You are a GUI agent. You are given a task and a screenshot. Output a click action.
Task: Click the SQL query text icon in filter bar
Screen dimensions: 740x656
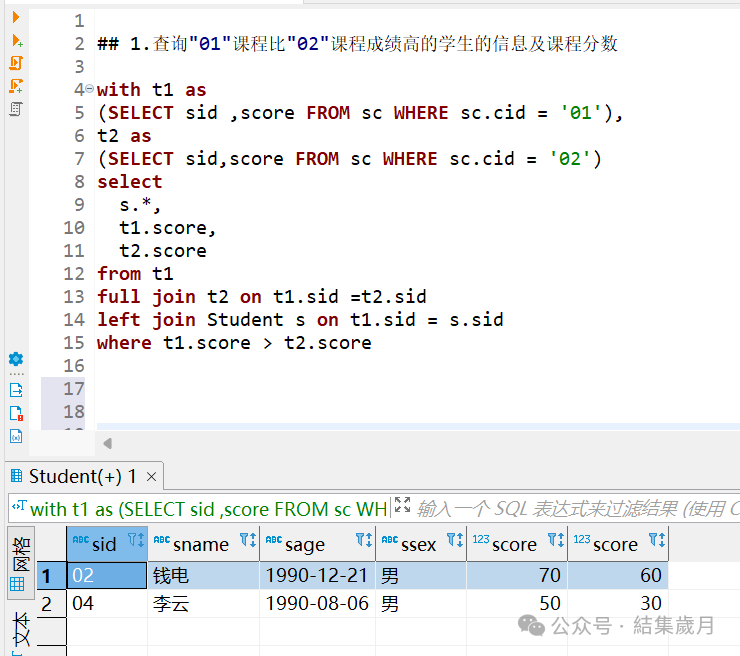pyautogui.click(x=19, y=506)
